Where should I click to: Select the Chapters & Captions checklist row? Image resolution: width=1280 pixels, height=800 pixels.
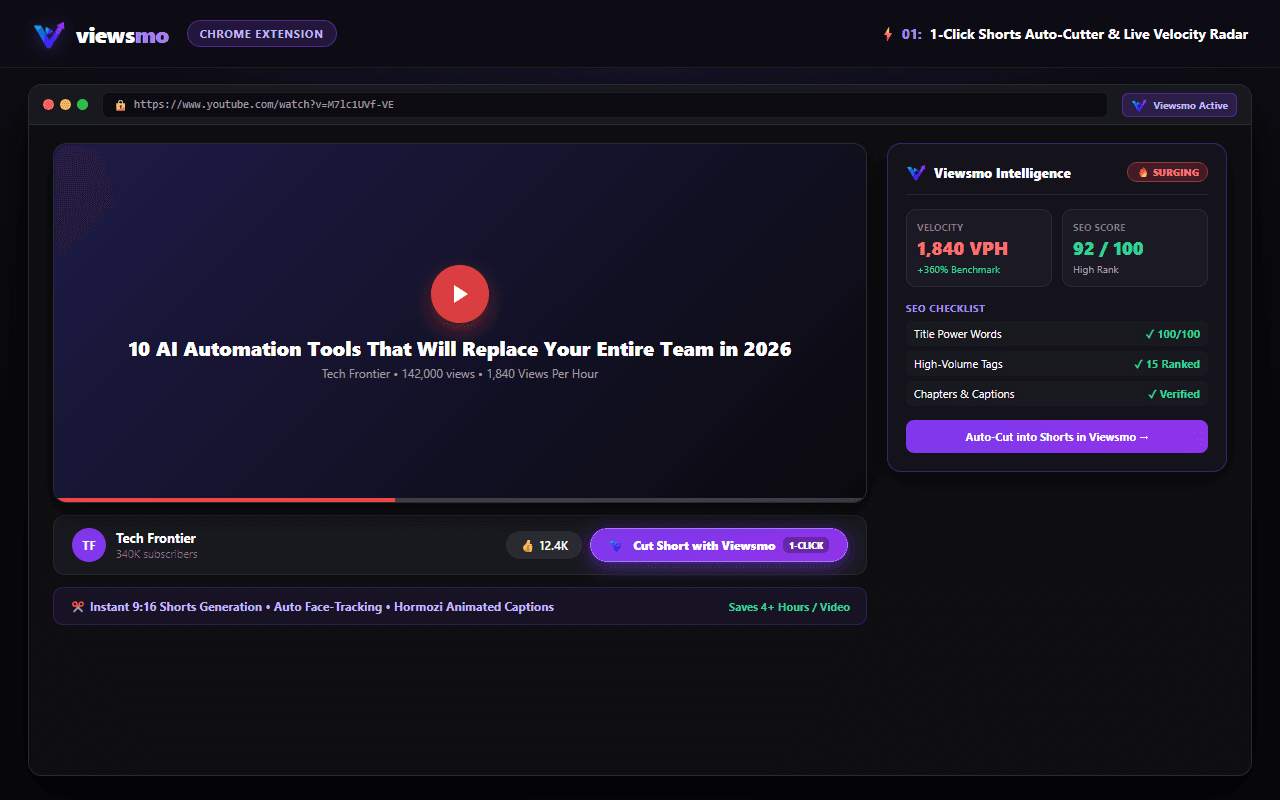[x=1057, y=394]
